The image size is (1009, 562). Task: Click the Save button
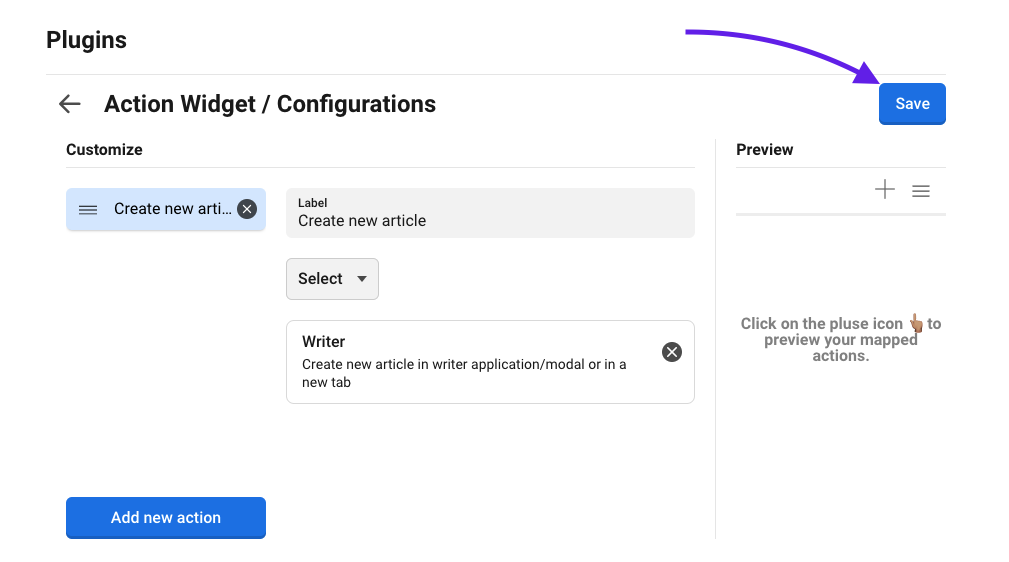pyautogui.click(x=912, y=104)
